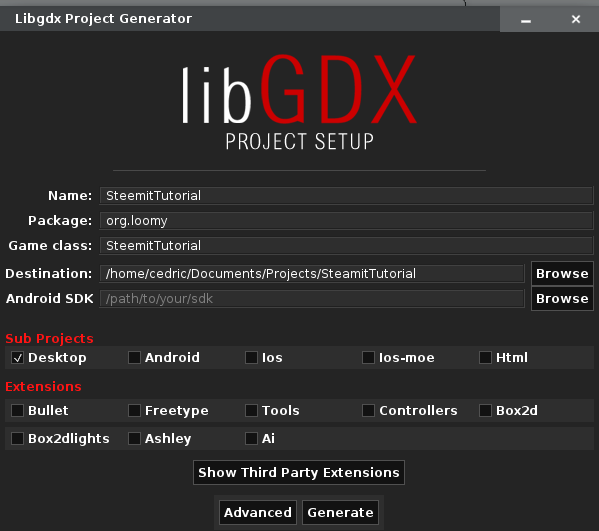Focus the Package field with org.loomy

(346, 221)
